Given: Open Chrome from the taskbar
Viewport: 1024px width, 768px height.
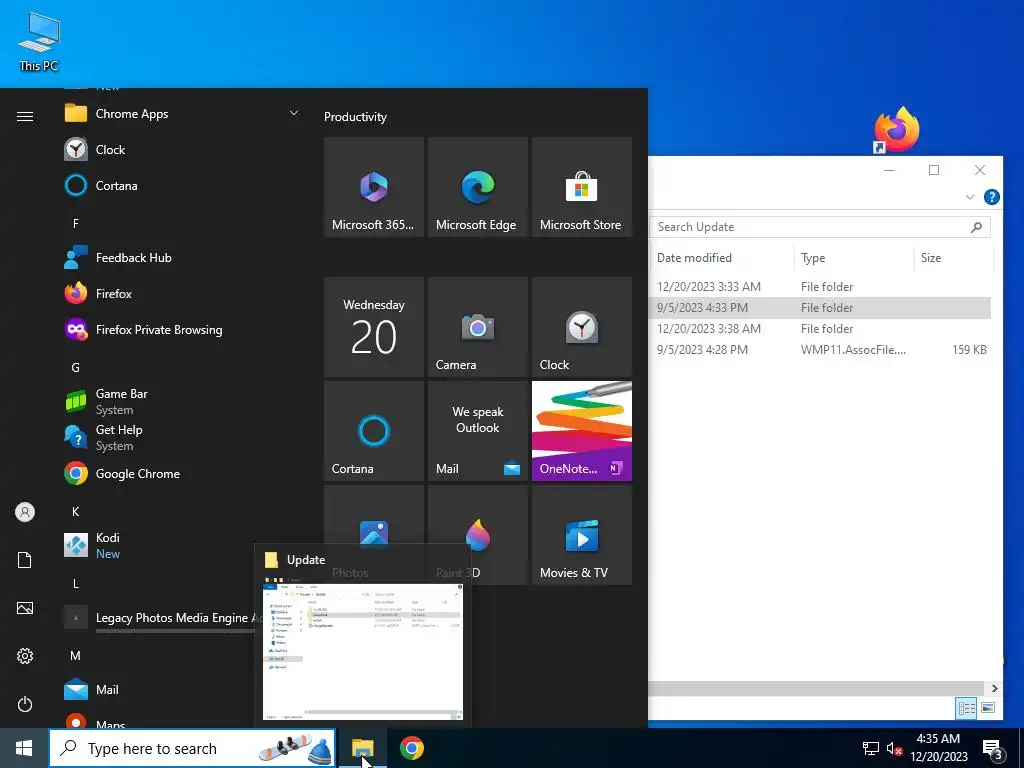Looking at the screenshot, I should 412,748.
